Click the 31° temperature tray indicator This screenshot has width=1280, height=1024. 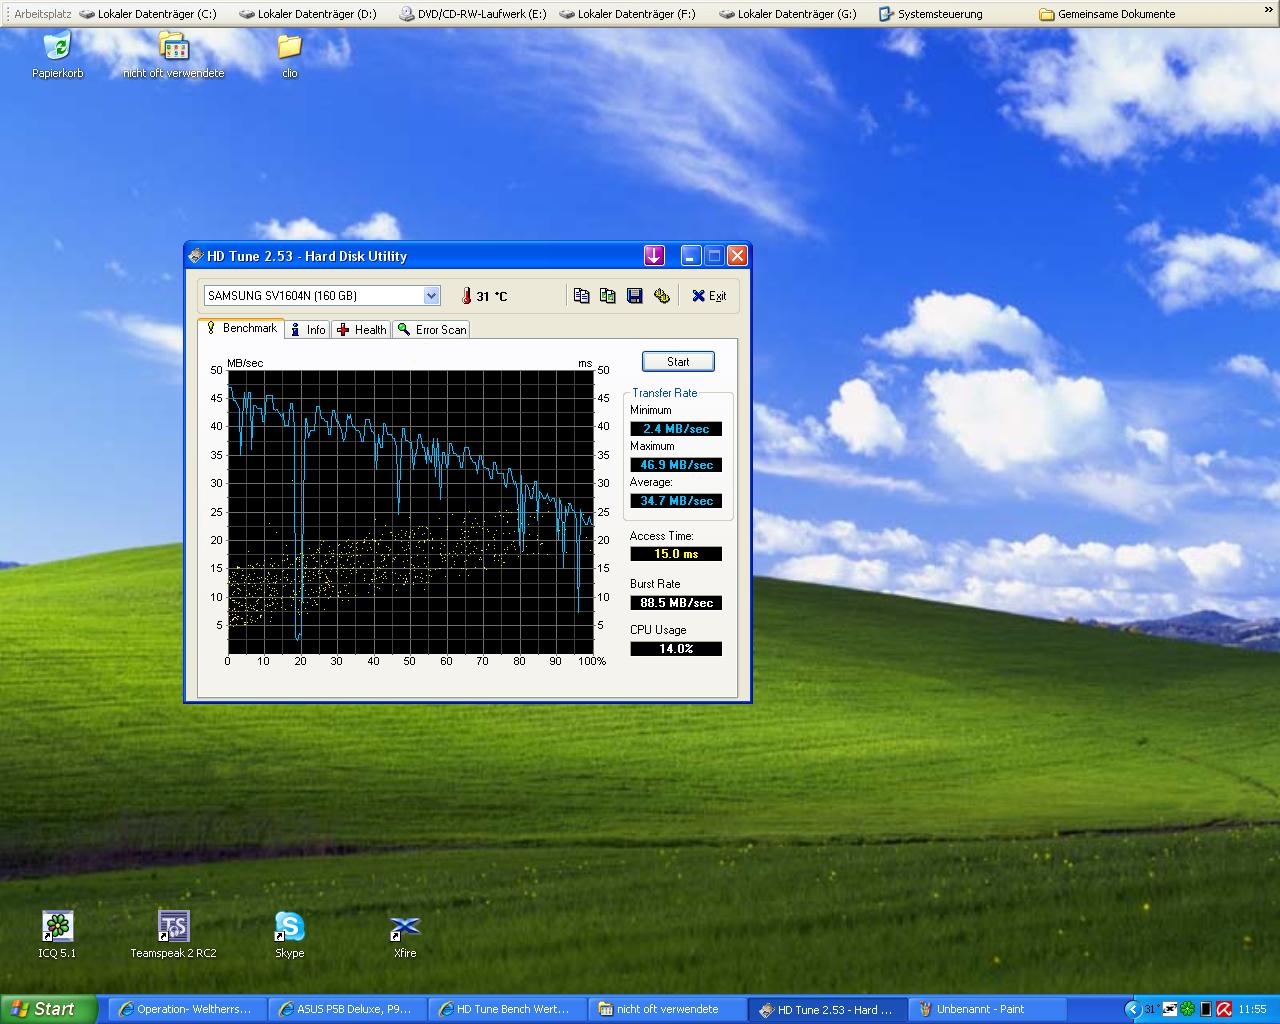click(1151, 1009)
